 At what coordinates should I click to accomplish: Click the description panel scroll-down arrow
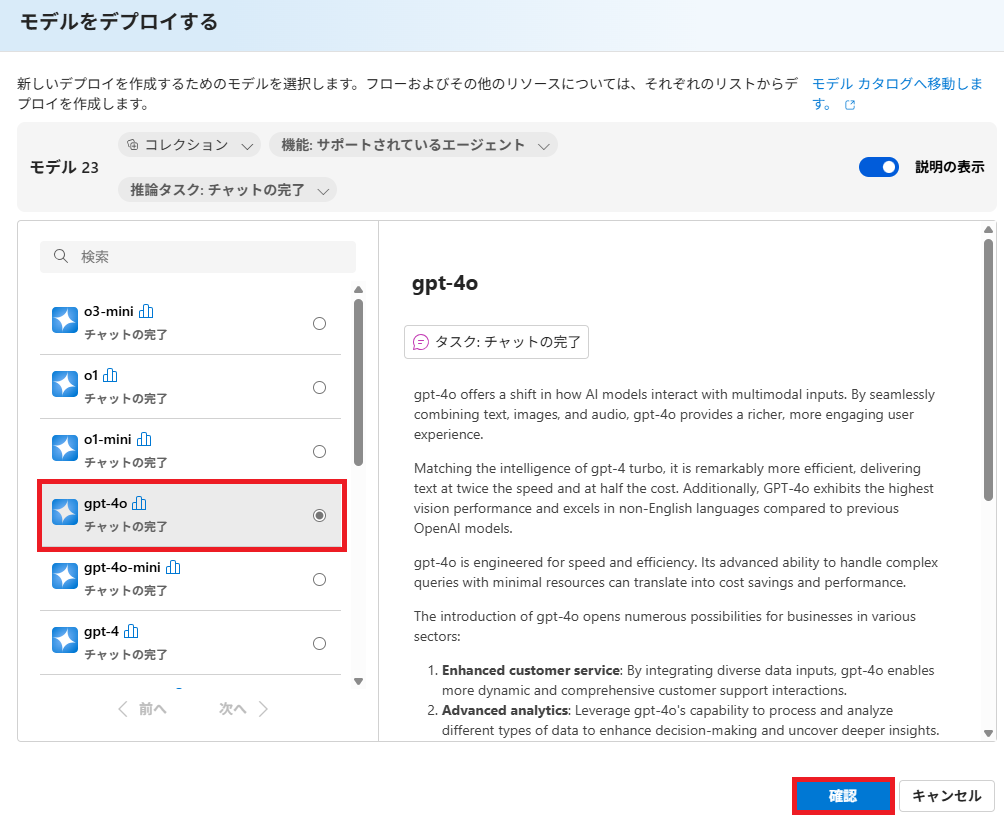coord(989,734)
